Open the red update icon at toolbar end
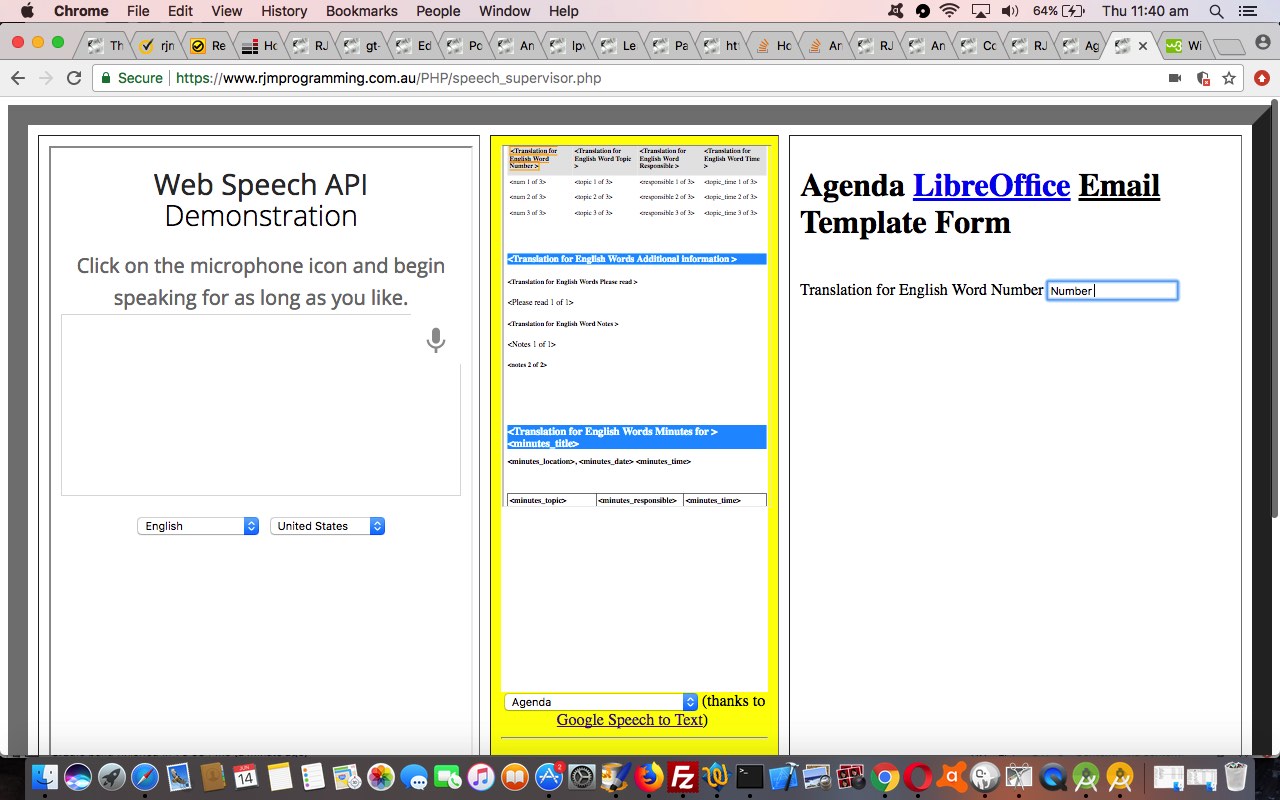 click(1261, 78)
